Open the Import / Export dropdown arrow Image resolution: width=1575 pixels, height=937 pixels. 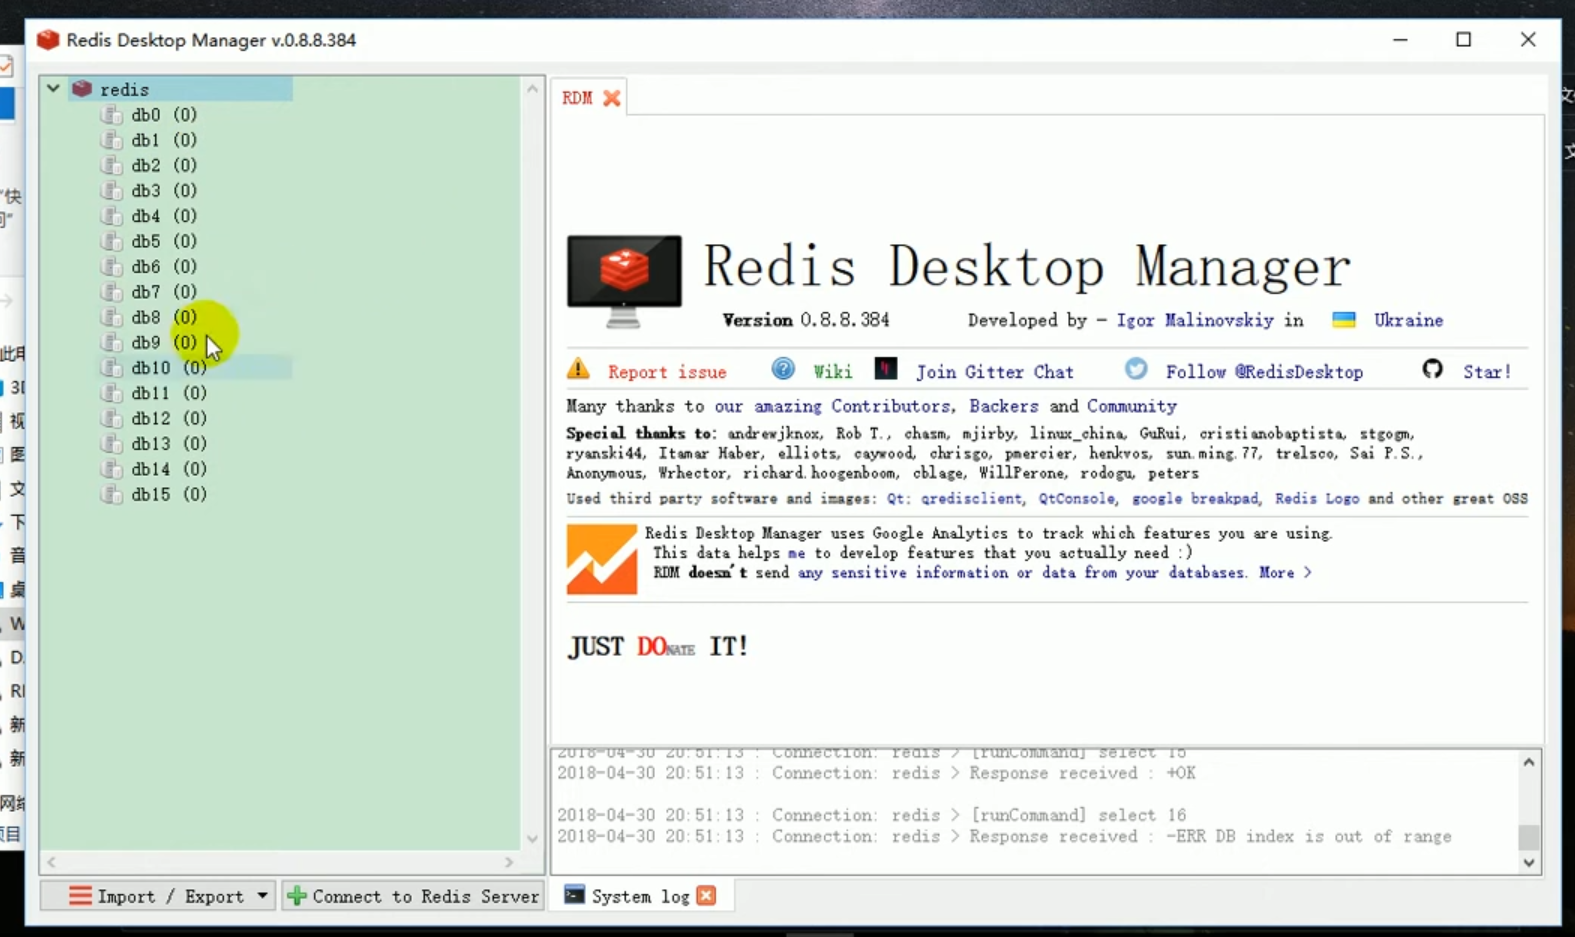pos(262,896)
